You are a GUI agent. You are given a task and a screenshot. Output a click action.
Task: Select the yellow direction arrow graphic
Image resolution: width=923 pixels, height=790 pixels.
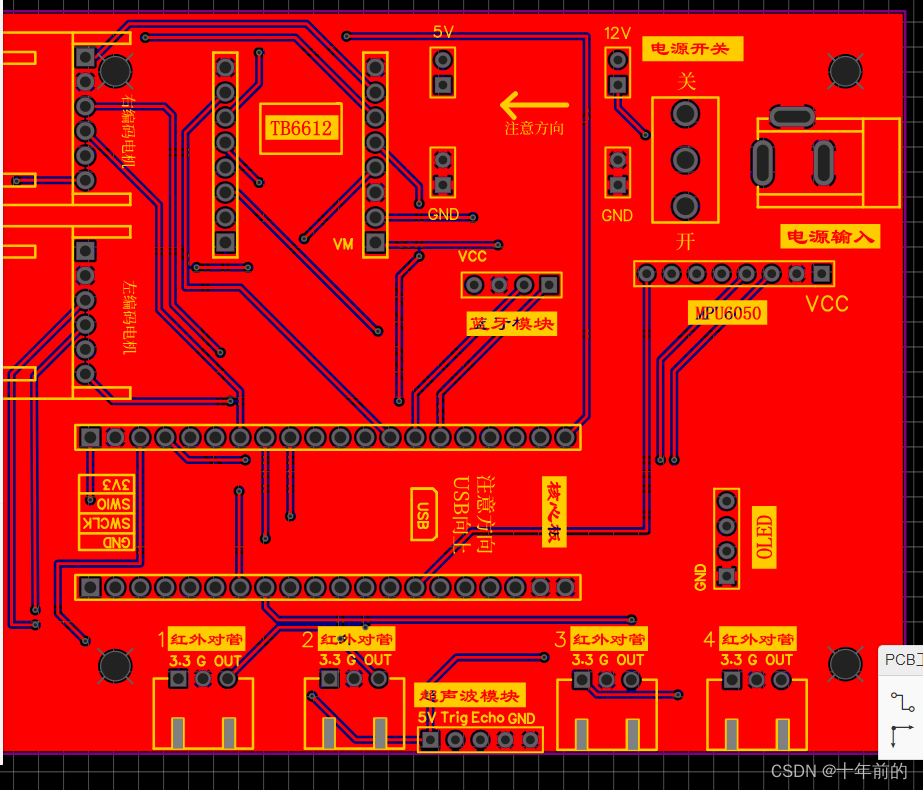[x=534, y=105]
